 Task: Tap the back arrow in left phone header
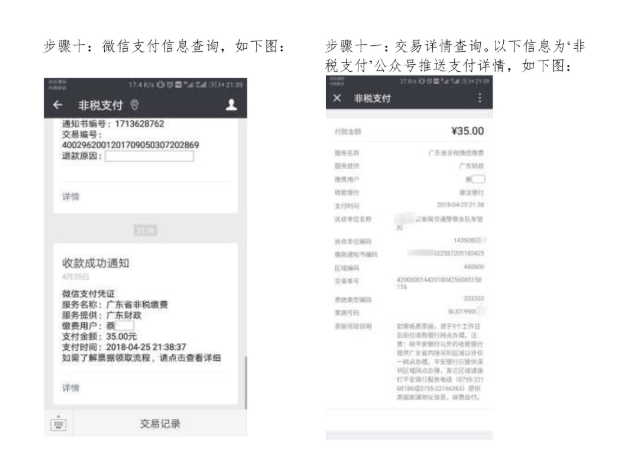click(58, 105)
